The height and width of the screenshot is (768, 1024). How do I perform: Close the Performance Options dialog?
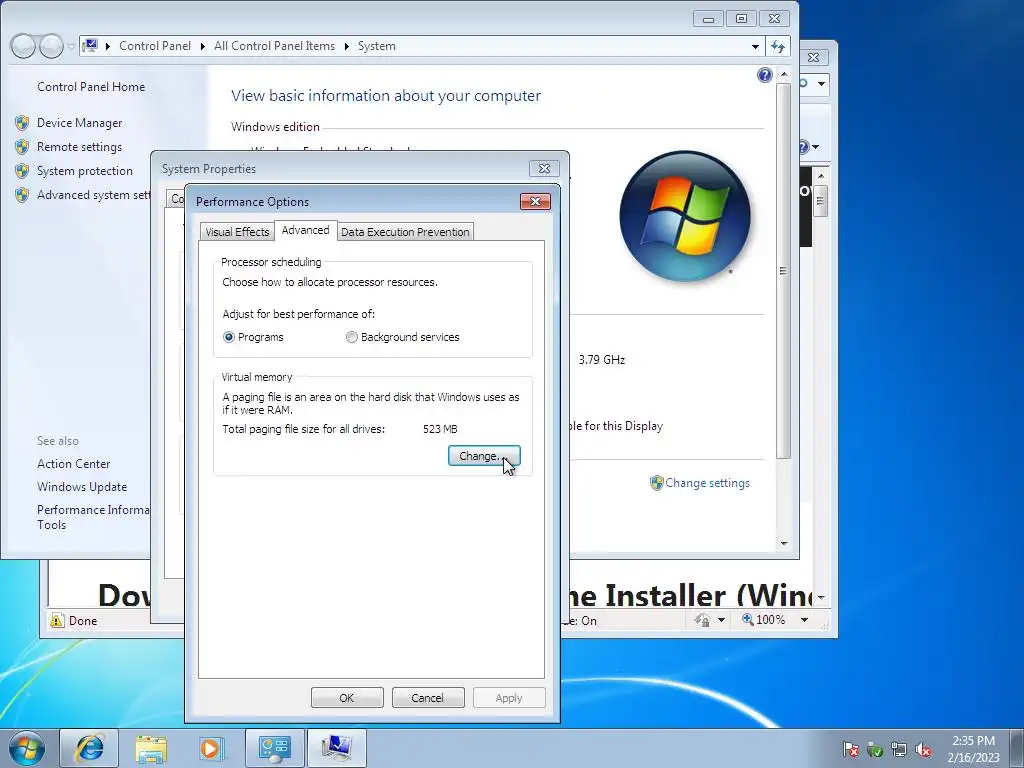(x=536, y=201)
